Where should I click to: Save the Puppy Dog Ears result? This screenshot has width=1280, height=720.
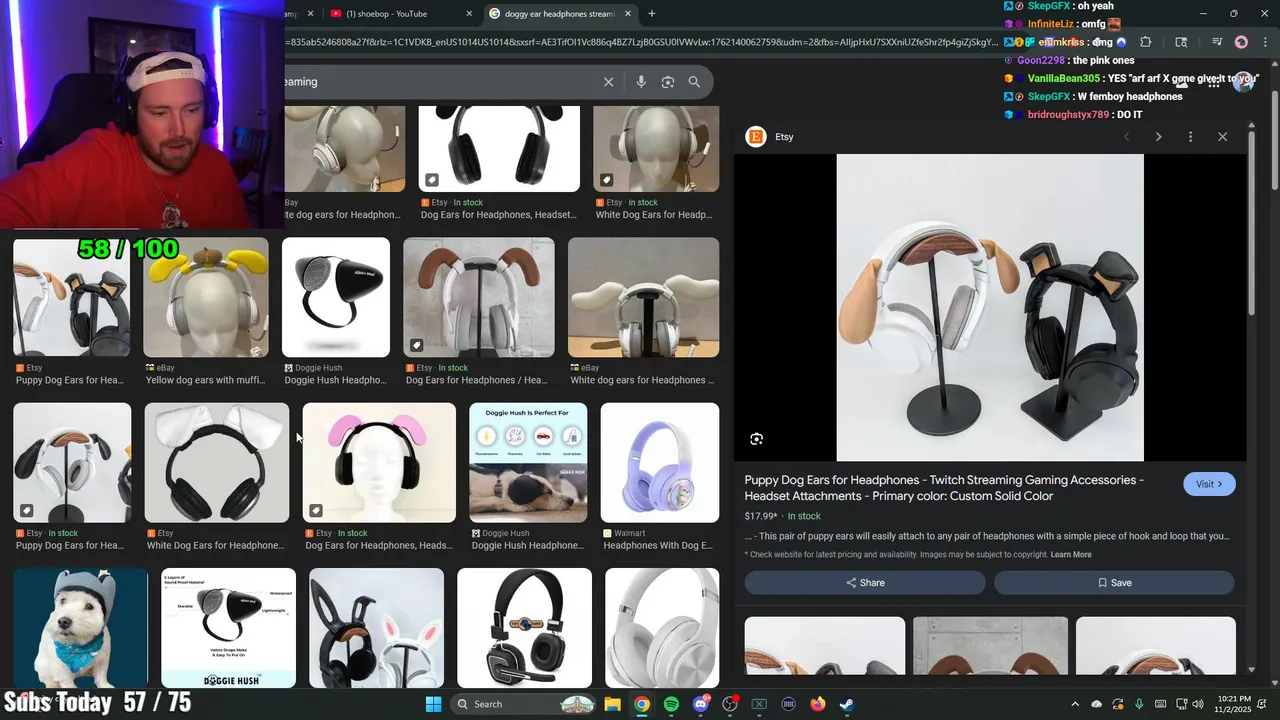click(1114, 583)
